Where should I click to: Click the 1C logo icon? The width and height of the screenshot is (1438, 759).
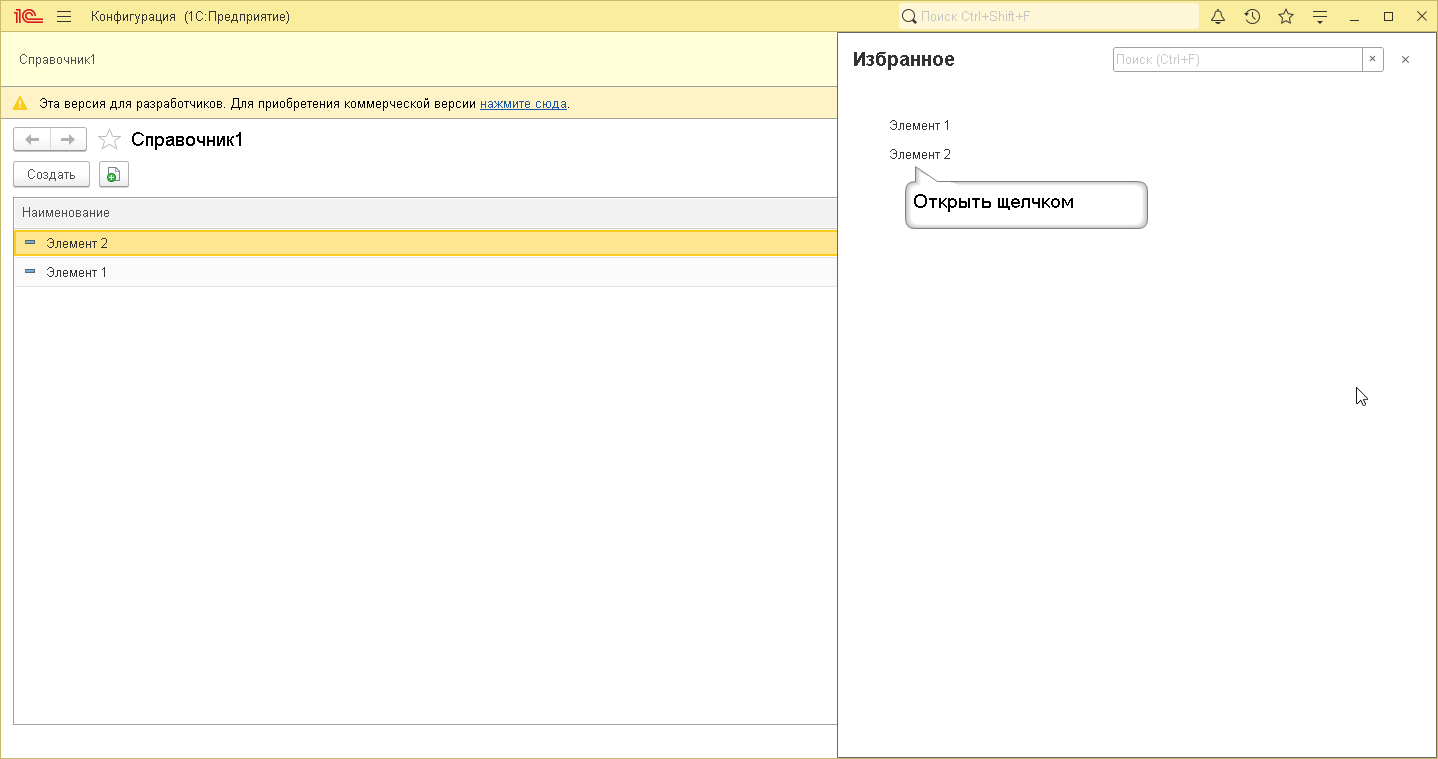[28, 17]
